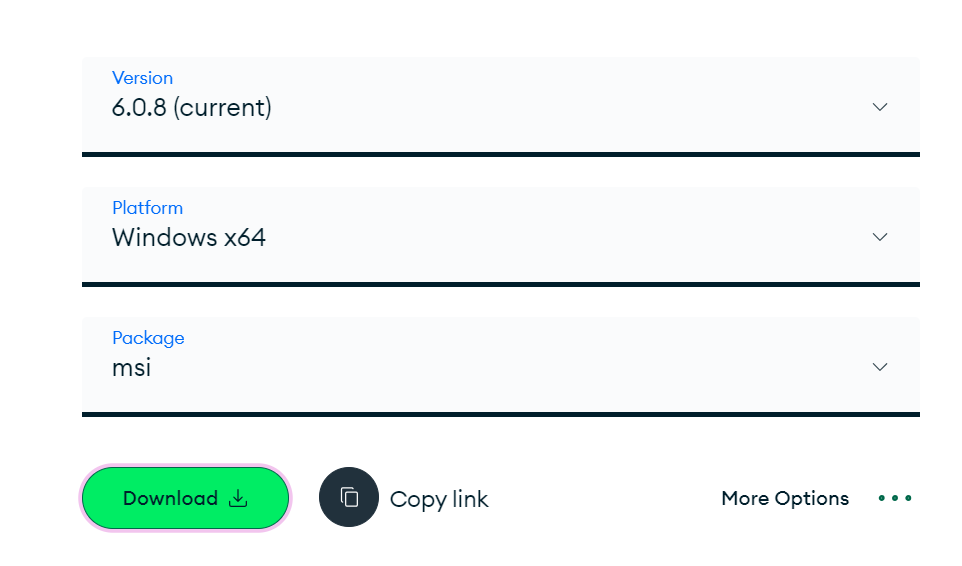The width and height of the screenshot is (962, 566).
Task: Select the 6.0.8 (current) version value
Action: [x=192, y=107]
